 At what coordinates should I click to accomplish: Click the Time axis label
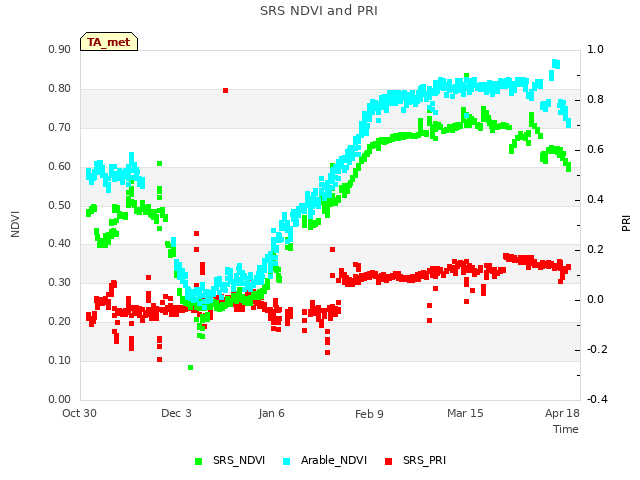tap(566, 429)
